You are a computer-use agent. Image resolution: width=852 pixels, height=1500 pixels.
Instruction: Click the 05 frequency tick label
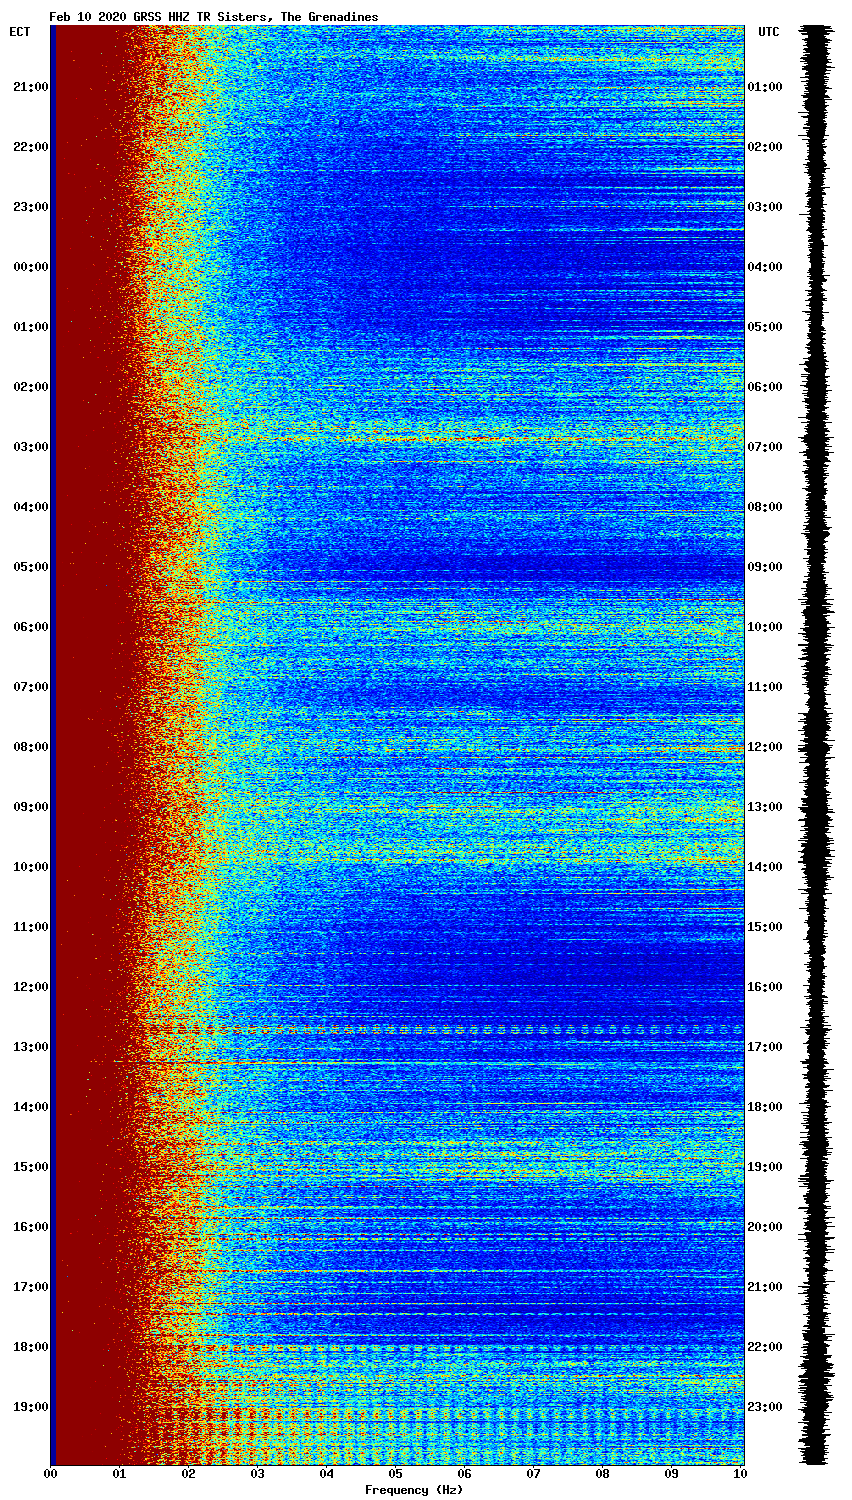(x=396, y=1474)
